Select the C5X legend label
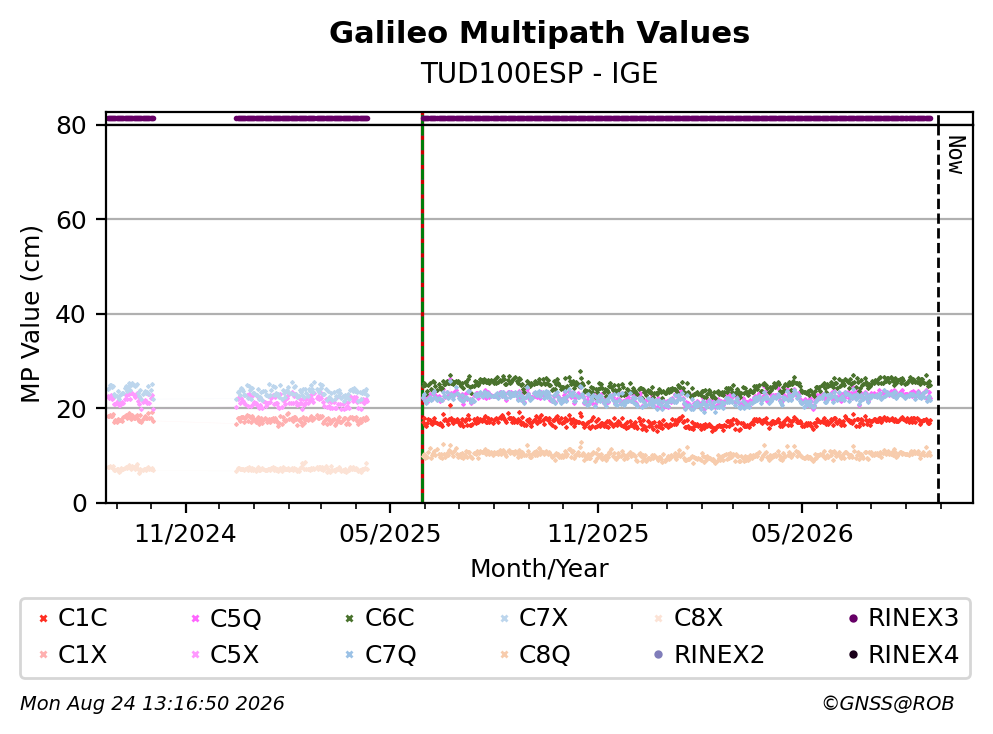The width and height of the screenshot is (993, 734). point(234,654)
